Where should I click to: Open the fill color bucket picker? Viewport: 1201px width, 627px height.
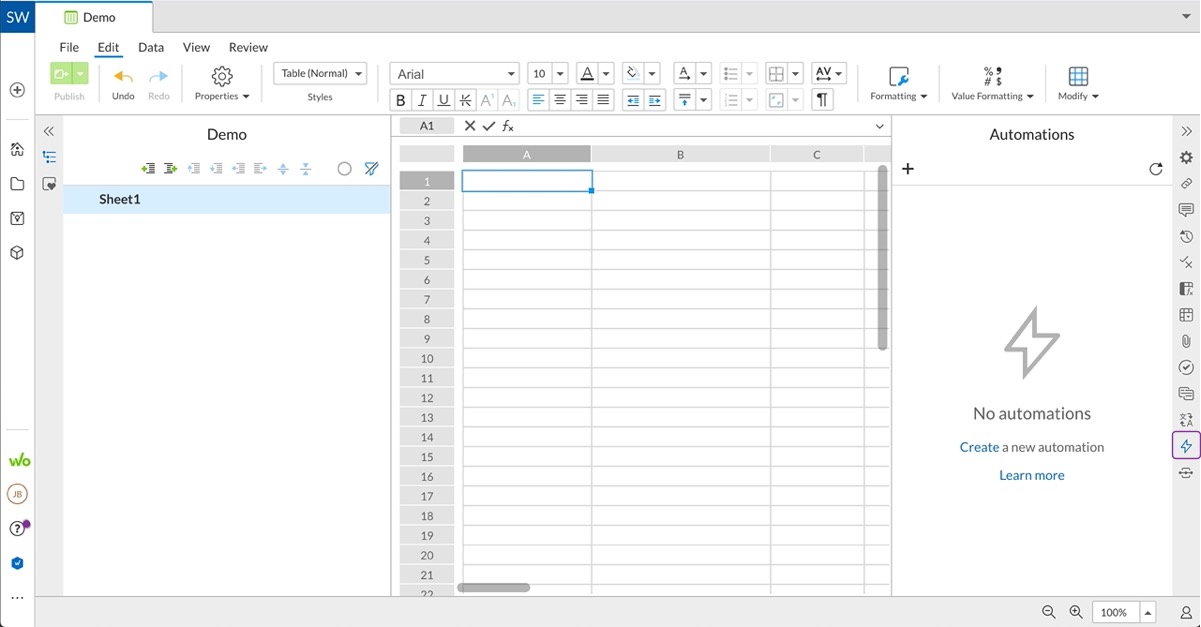632,74
